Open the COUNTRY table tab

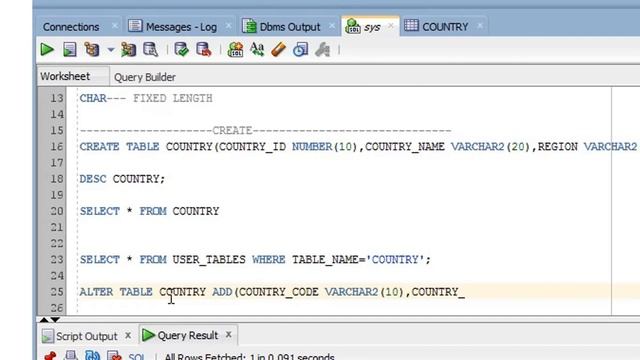click(x=445, y=27)
